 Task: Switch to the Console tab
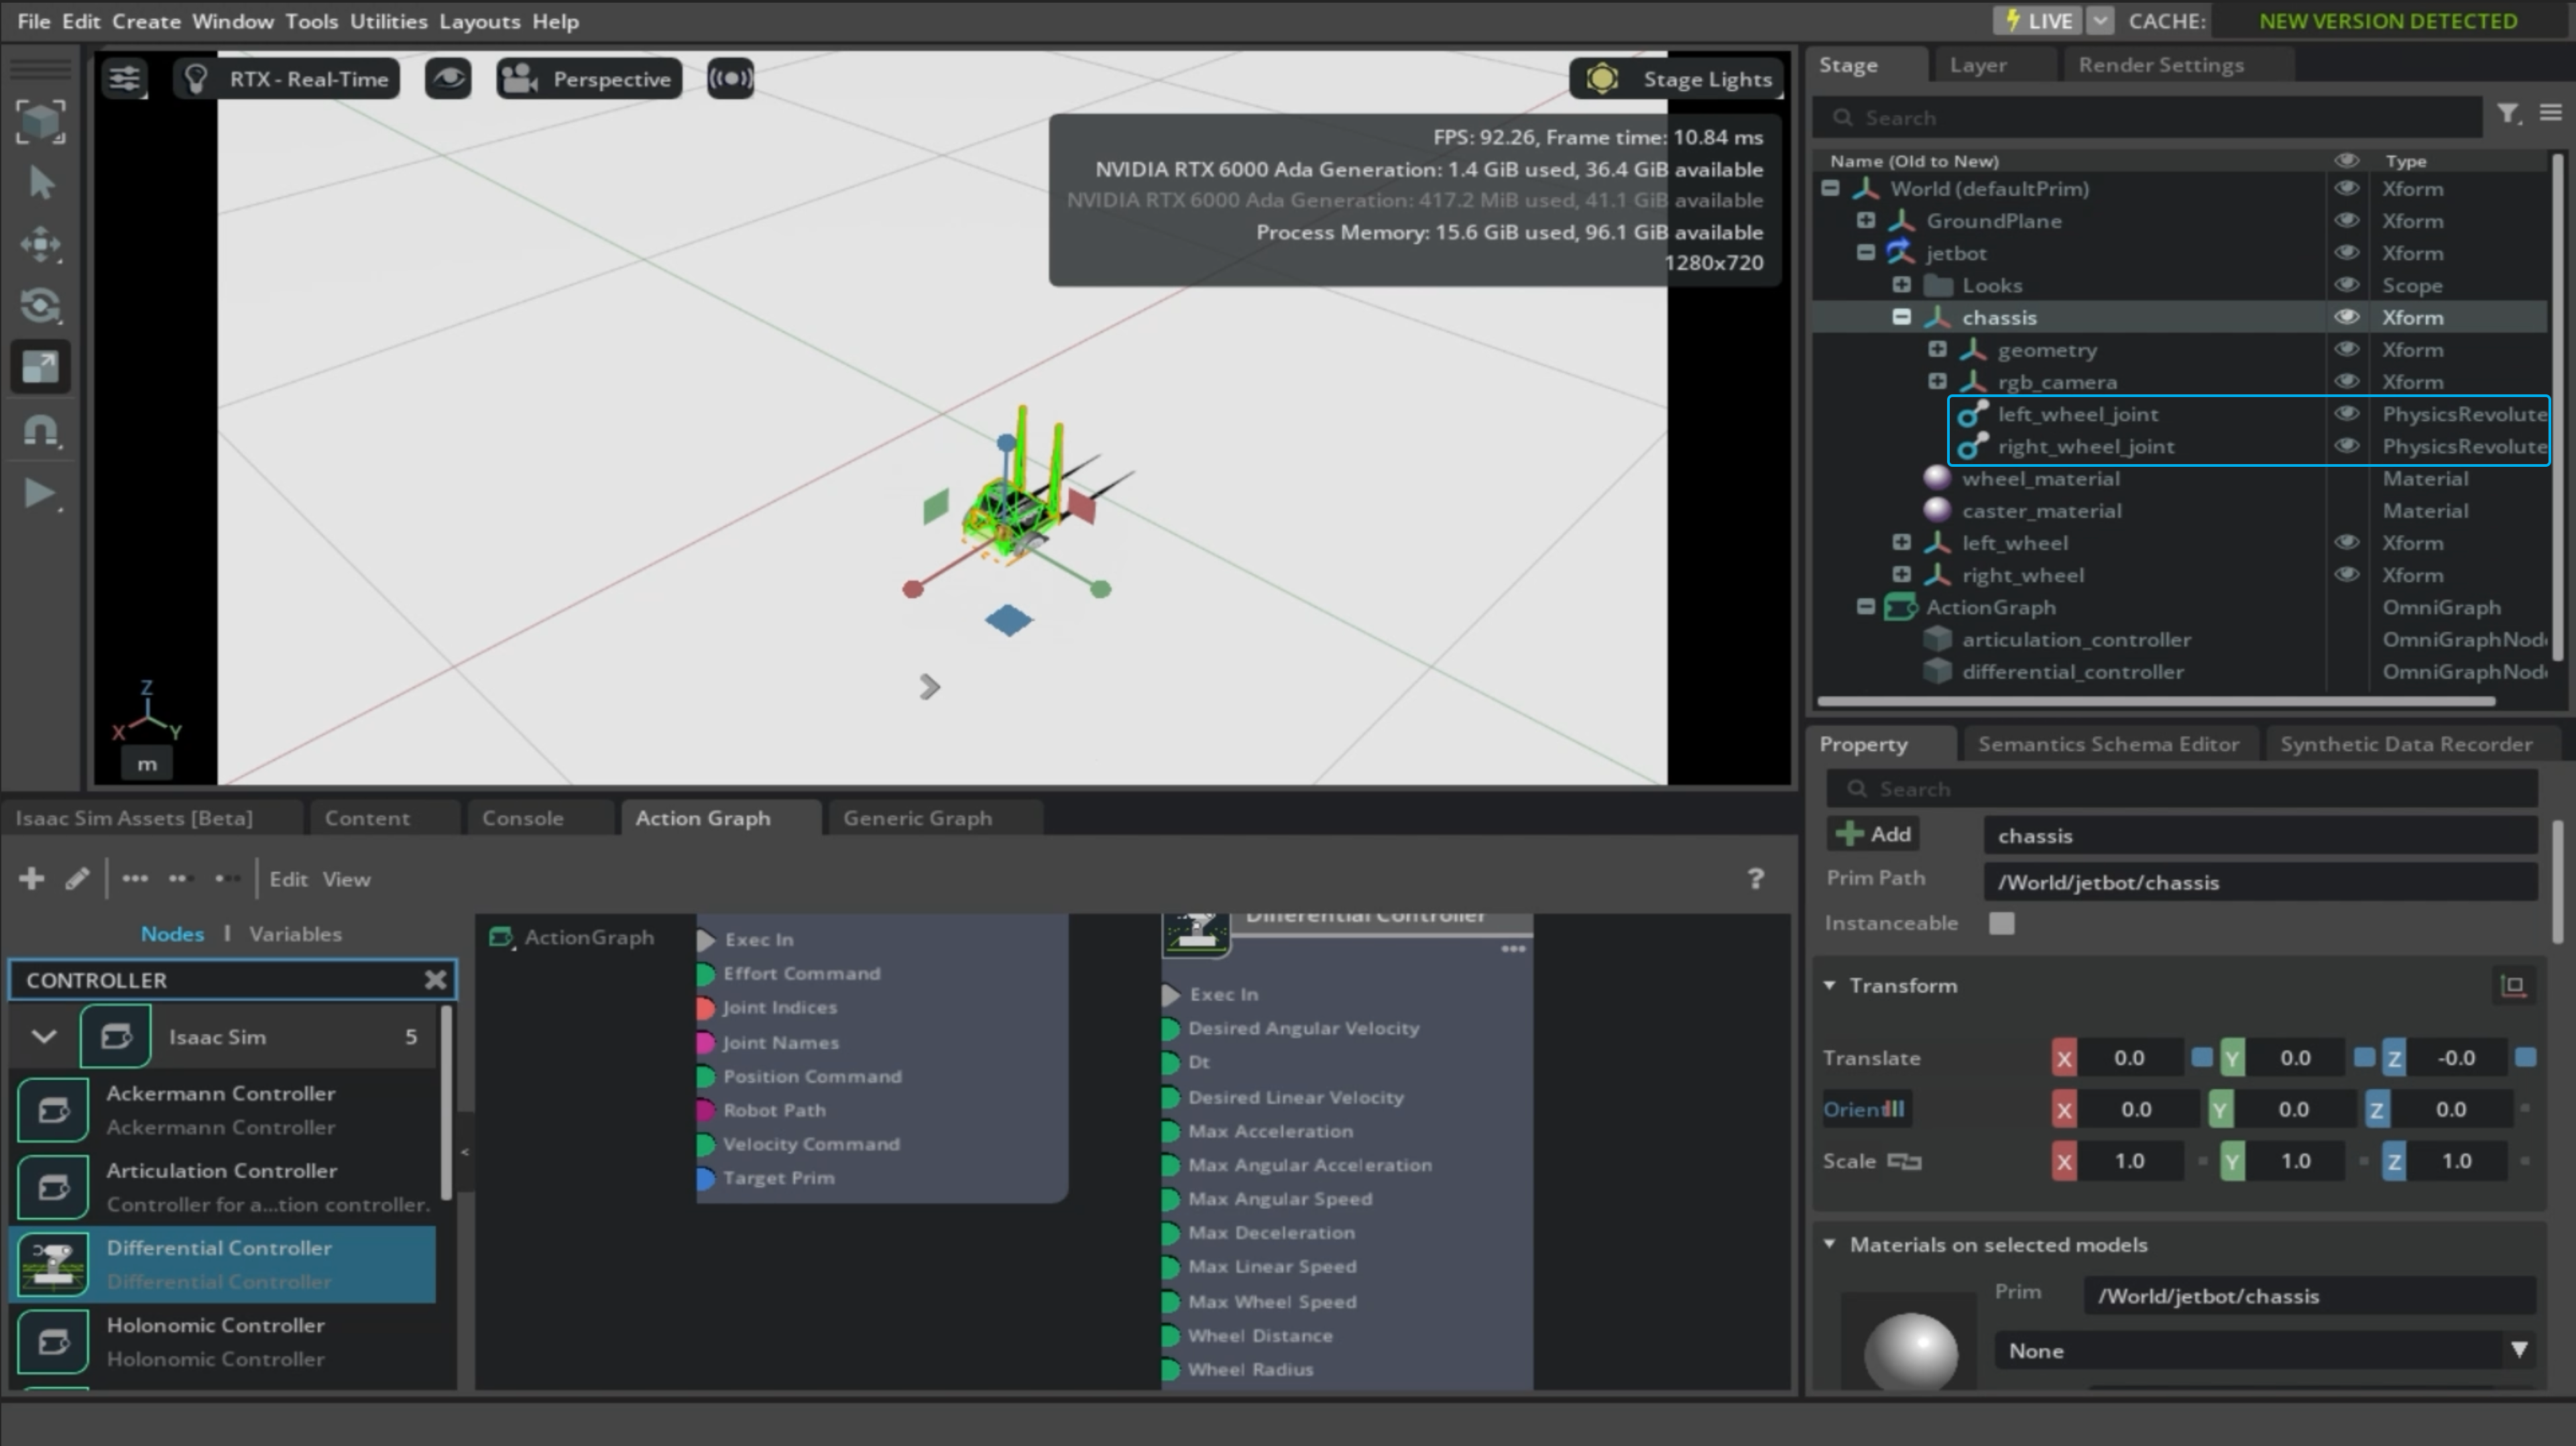522,818
